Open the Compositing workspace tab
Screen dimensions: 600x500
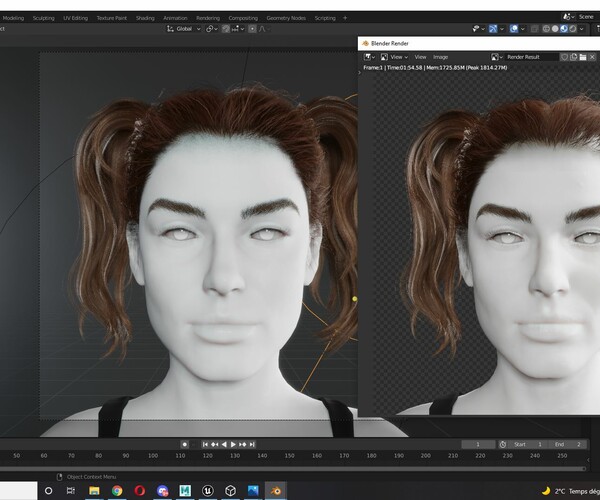[243, 18]
